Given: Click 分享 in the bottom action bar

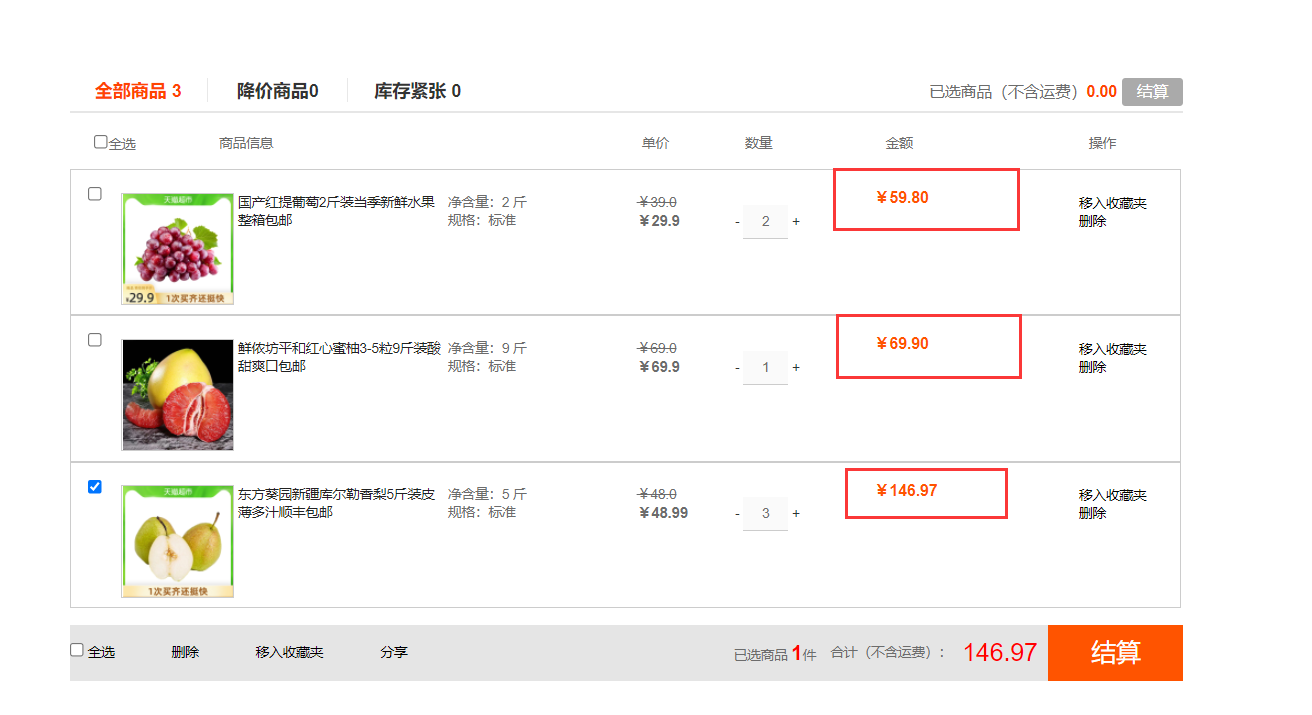Looking at the screenshot, I should [x=394, y=651].
